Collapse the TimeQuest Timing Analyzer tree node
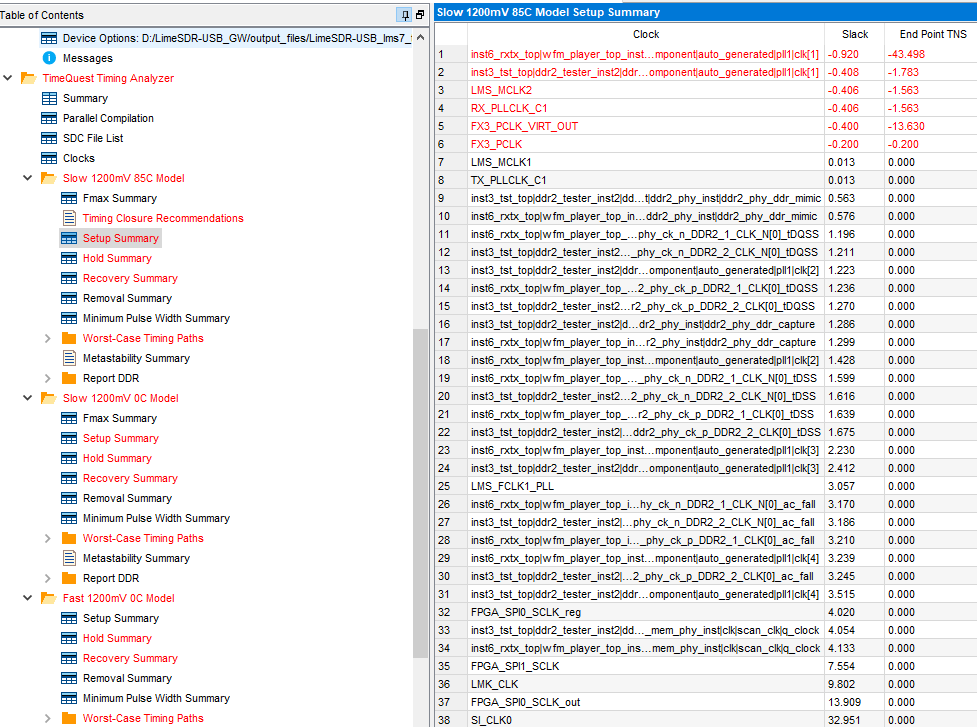Image resolution: width=977 pixels, height=727 pixels. pyautogui.click(x=8, y=78)
